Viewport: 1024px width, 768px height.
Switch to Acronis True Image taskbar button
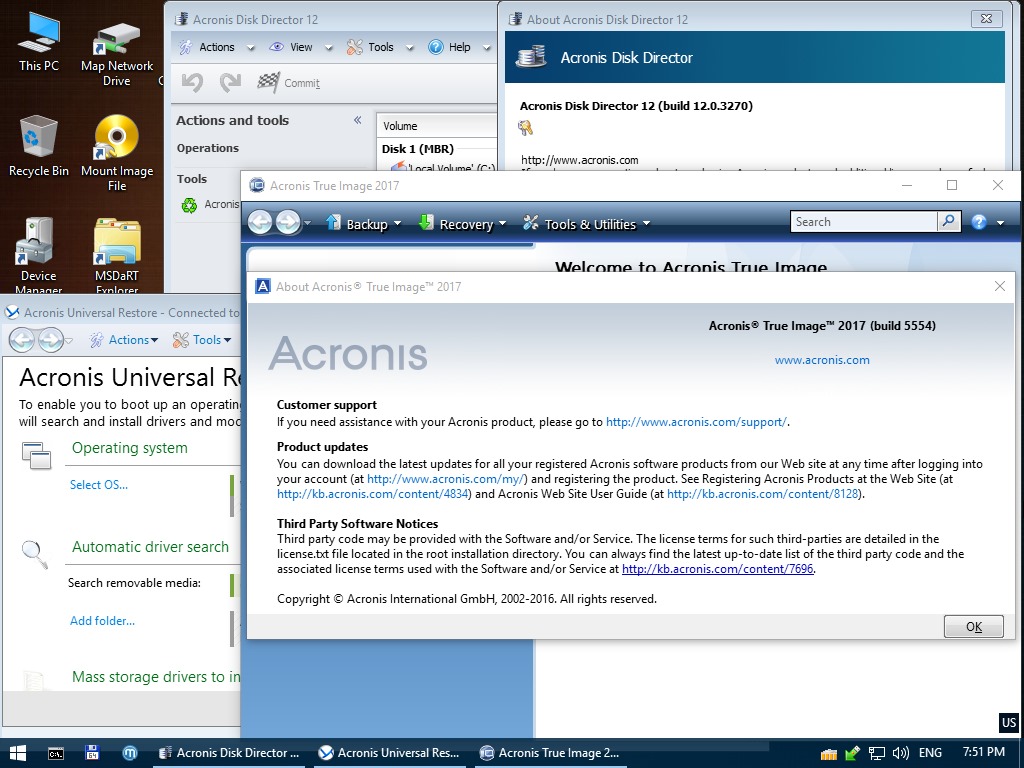[x=549, y=753]
